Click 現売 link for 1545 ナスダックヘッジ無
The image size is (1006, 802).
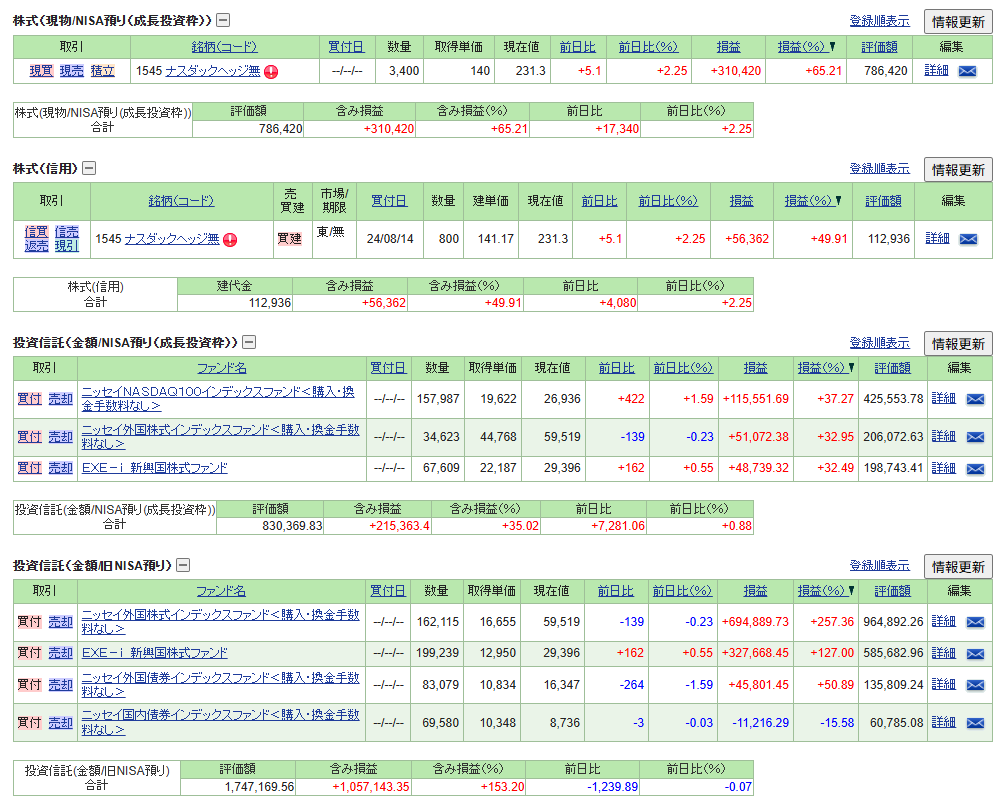tap(72, 71)
